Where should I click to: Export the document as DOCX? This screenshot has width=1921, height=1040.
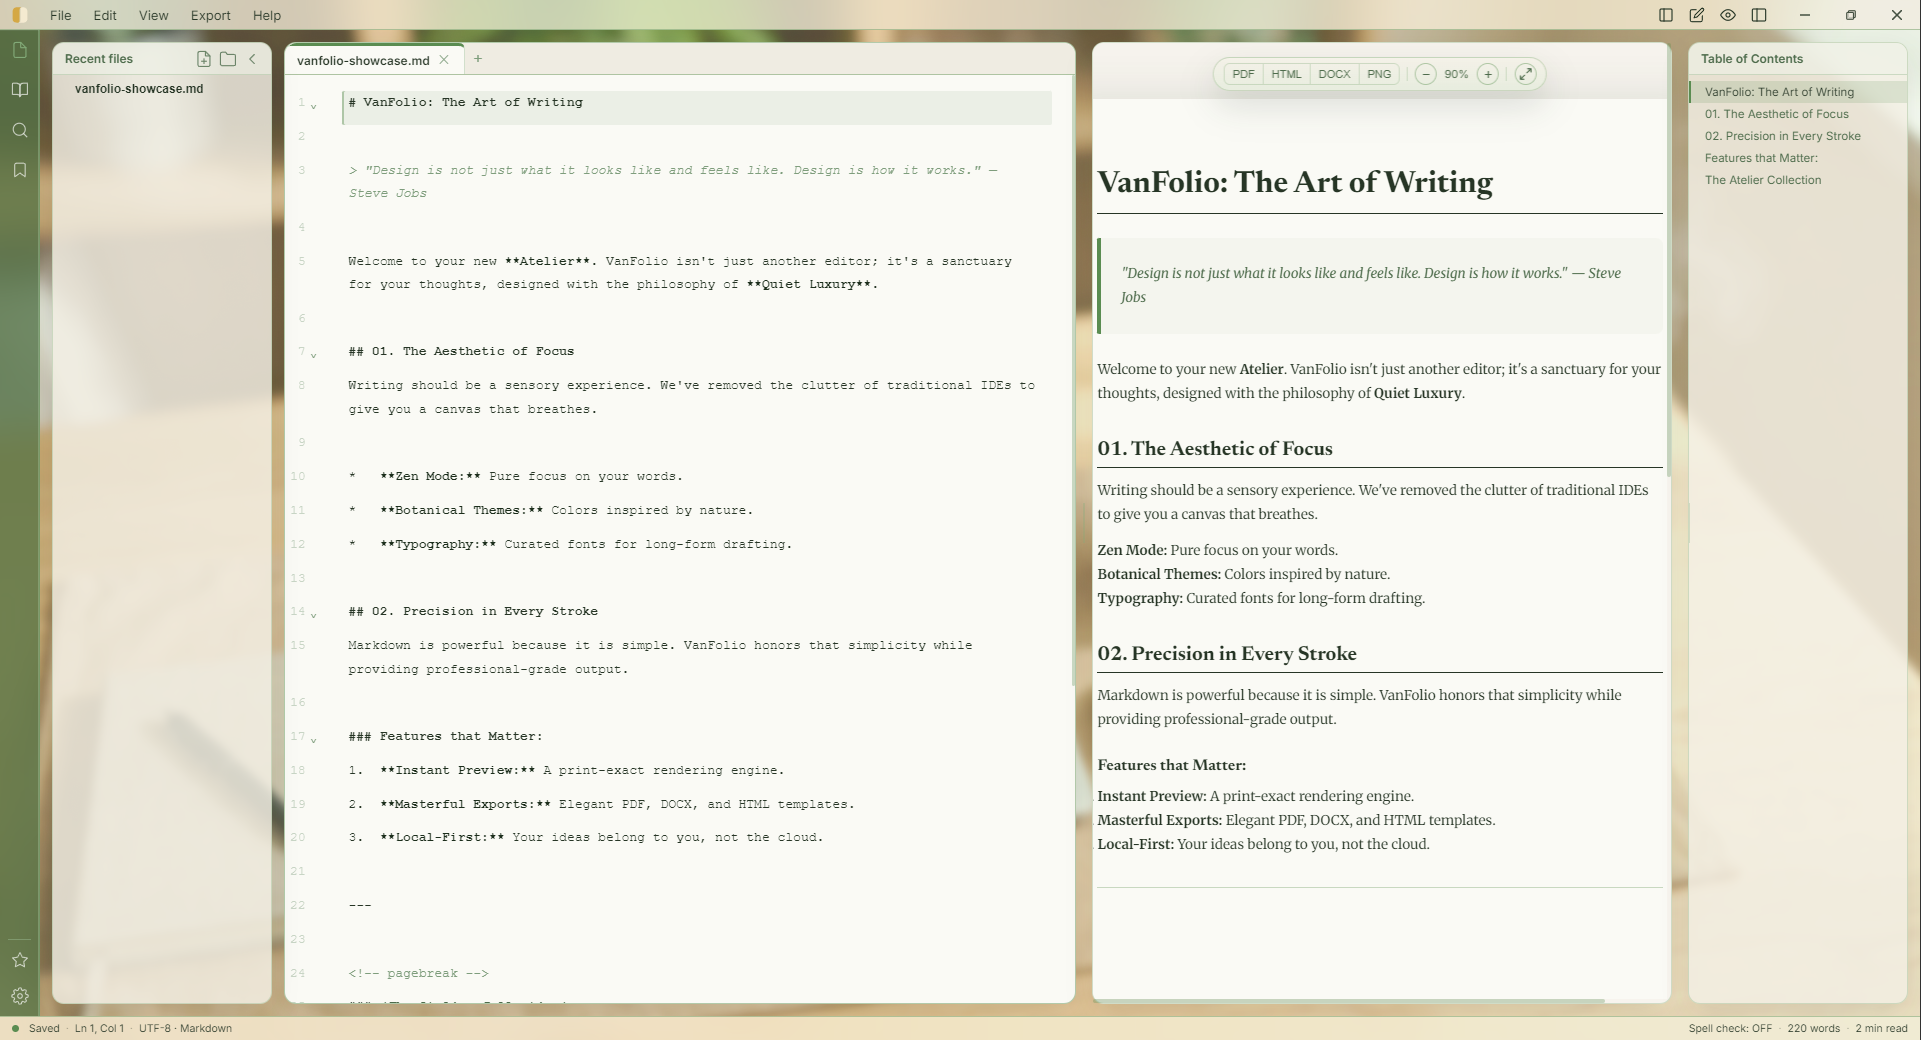tap(1335, 74)
